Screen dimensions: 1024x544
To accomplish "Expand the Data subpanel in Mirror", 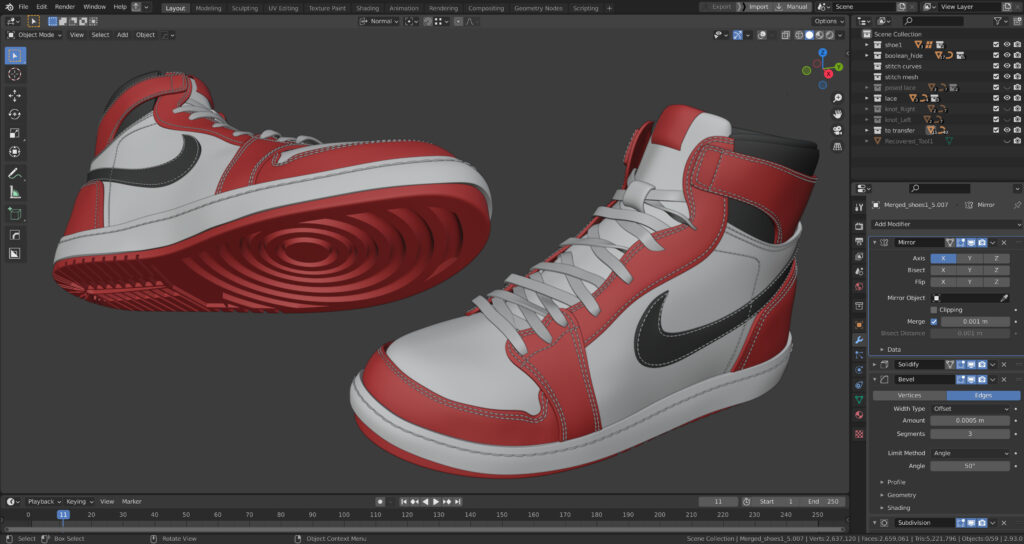I will 882,349.
